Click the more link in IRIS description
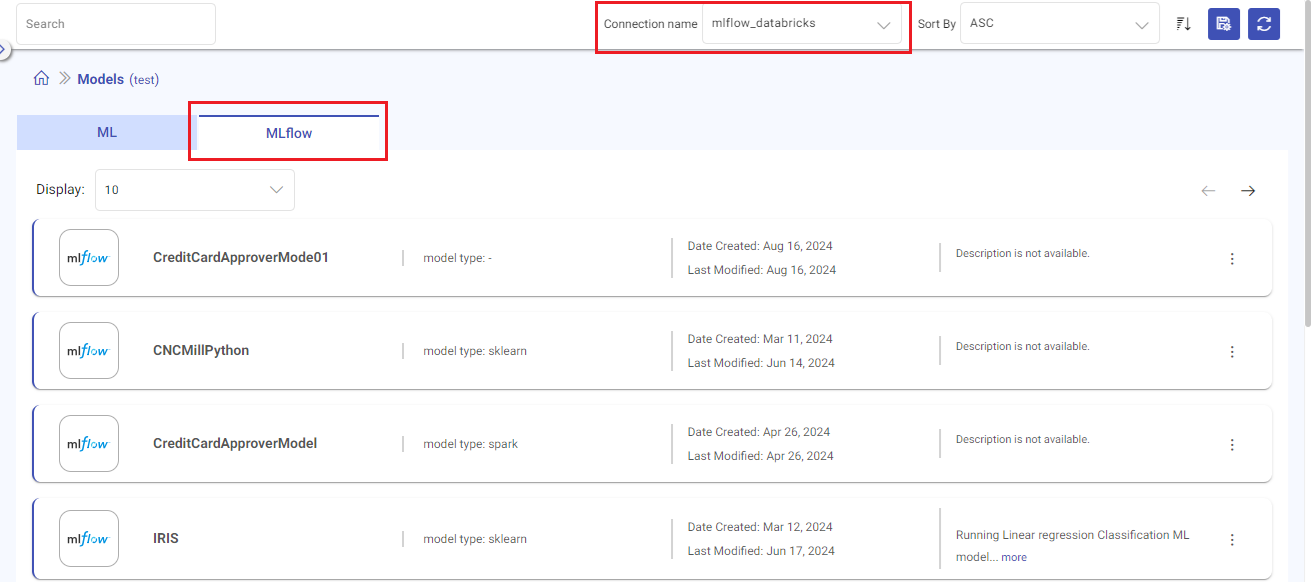Image resolution: width=1311 pixels, height=582 pixels. [1013, 557]
